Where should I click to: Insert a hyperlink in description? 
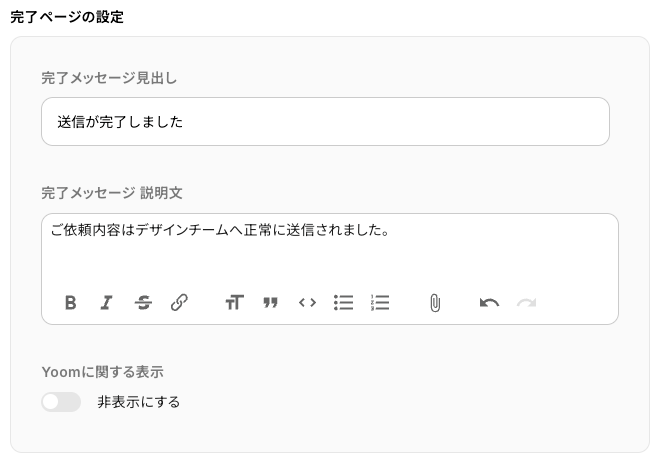click(179, 302)
